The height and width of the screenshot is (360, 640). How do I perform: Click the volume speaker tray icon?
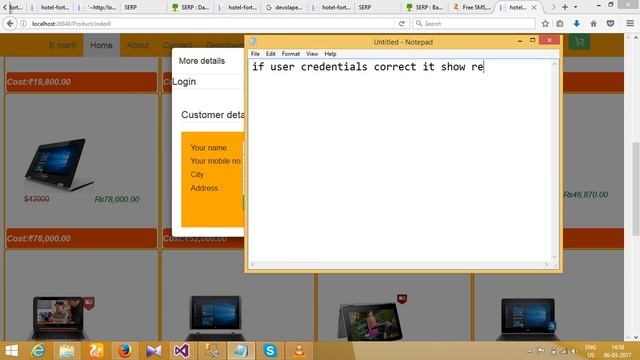point(573,351)
